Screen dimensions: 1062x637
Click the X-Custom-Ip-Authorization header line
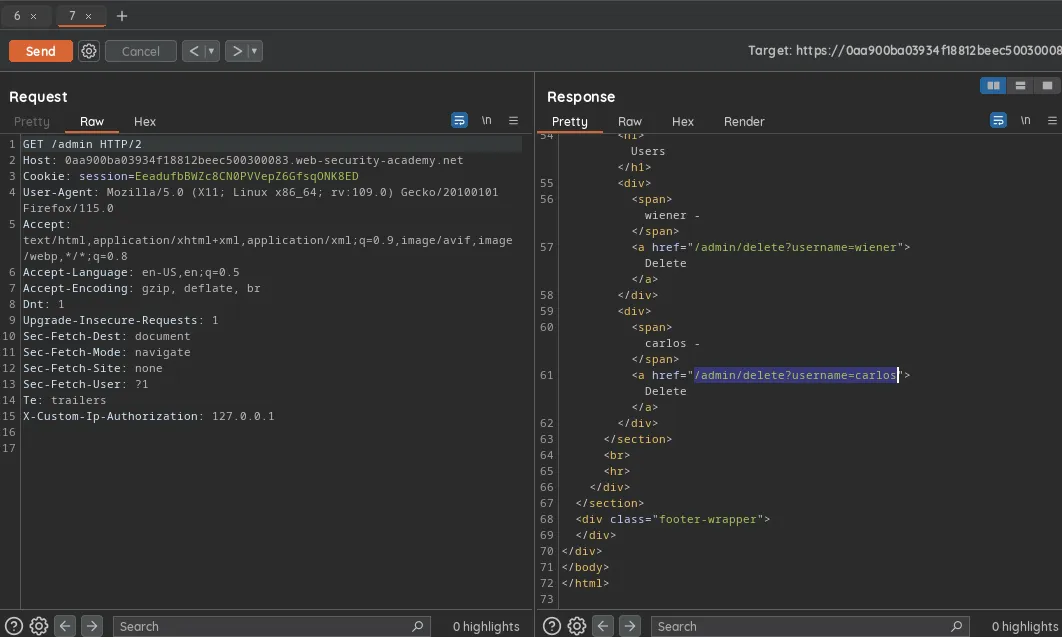[x=148, y=416]
